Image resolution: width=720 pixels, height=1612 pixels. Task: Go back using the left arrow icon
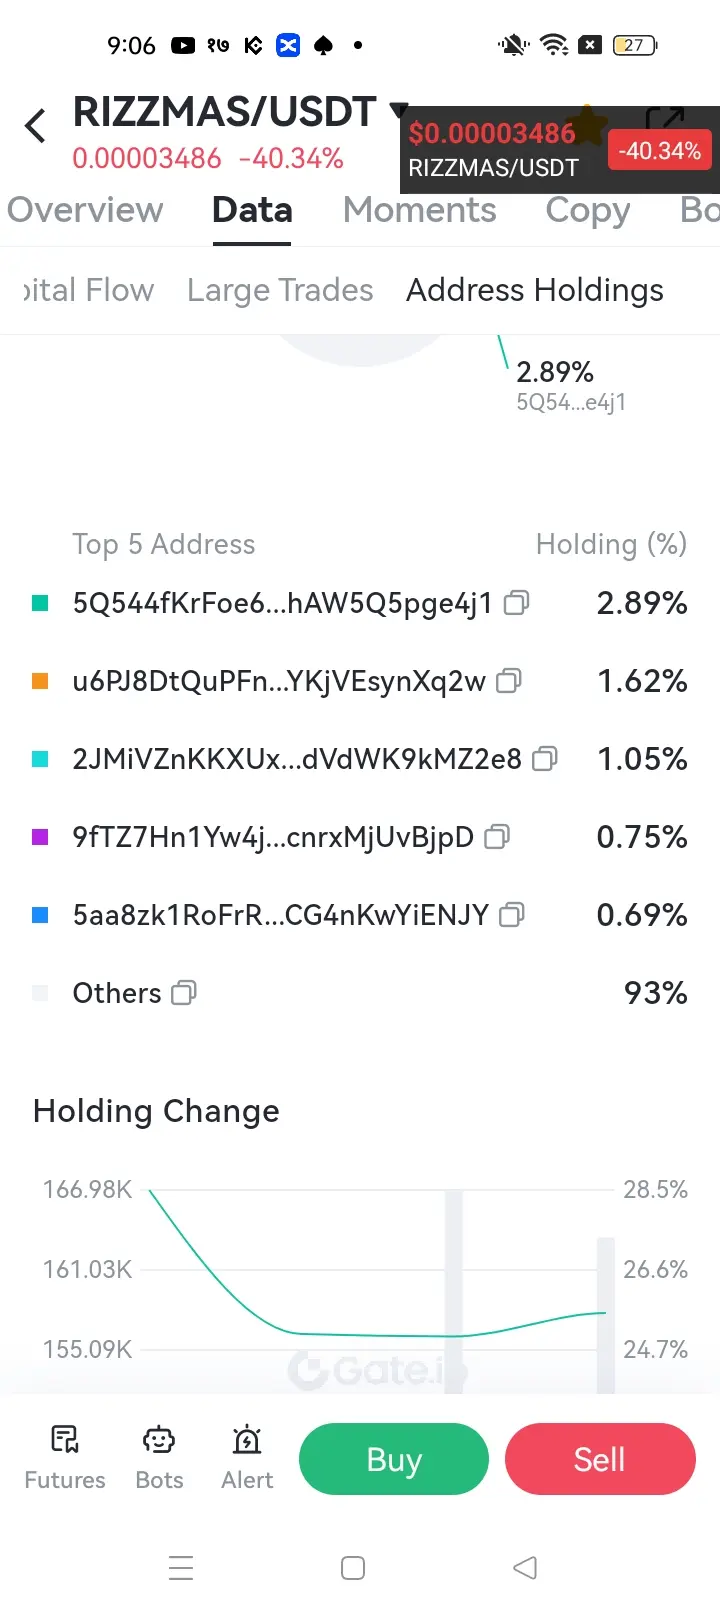[x=35, y=127]
